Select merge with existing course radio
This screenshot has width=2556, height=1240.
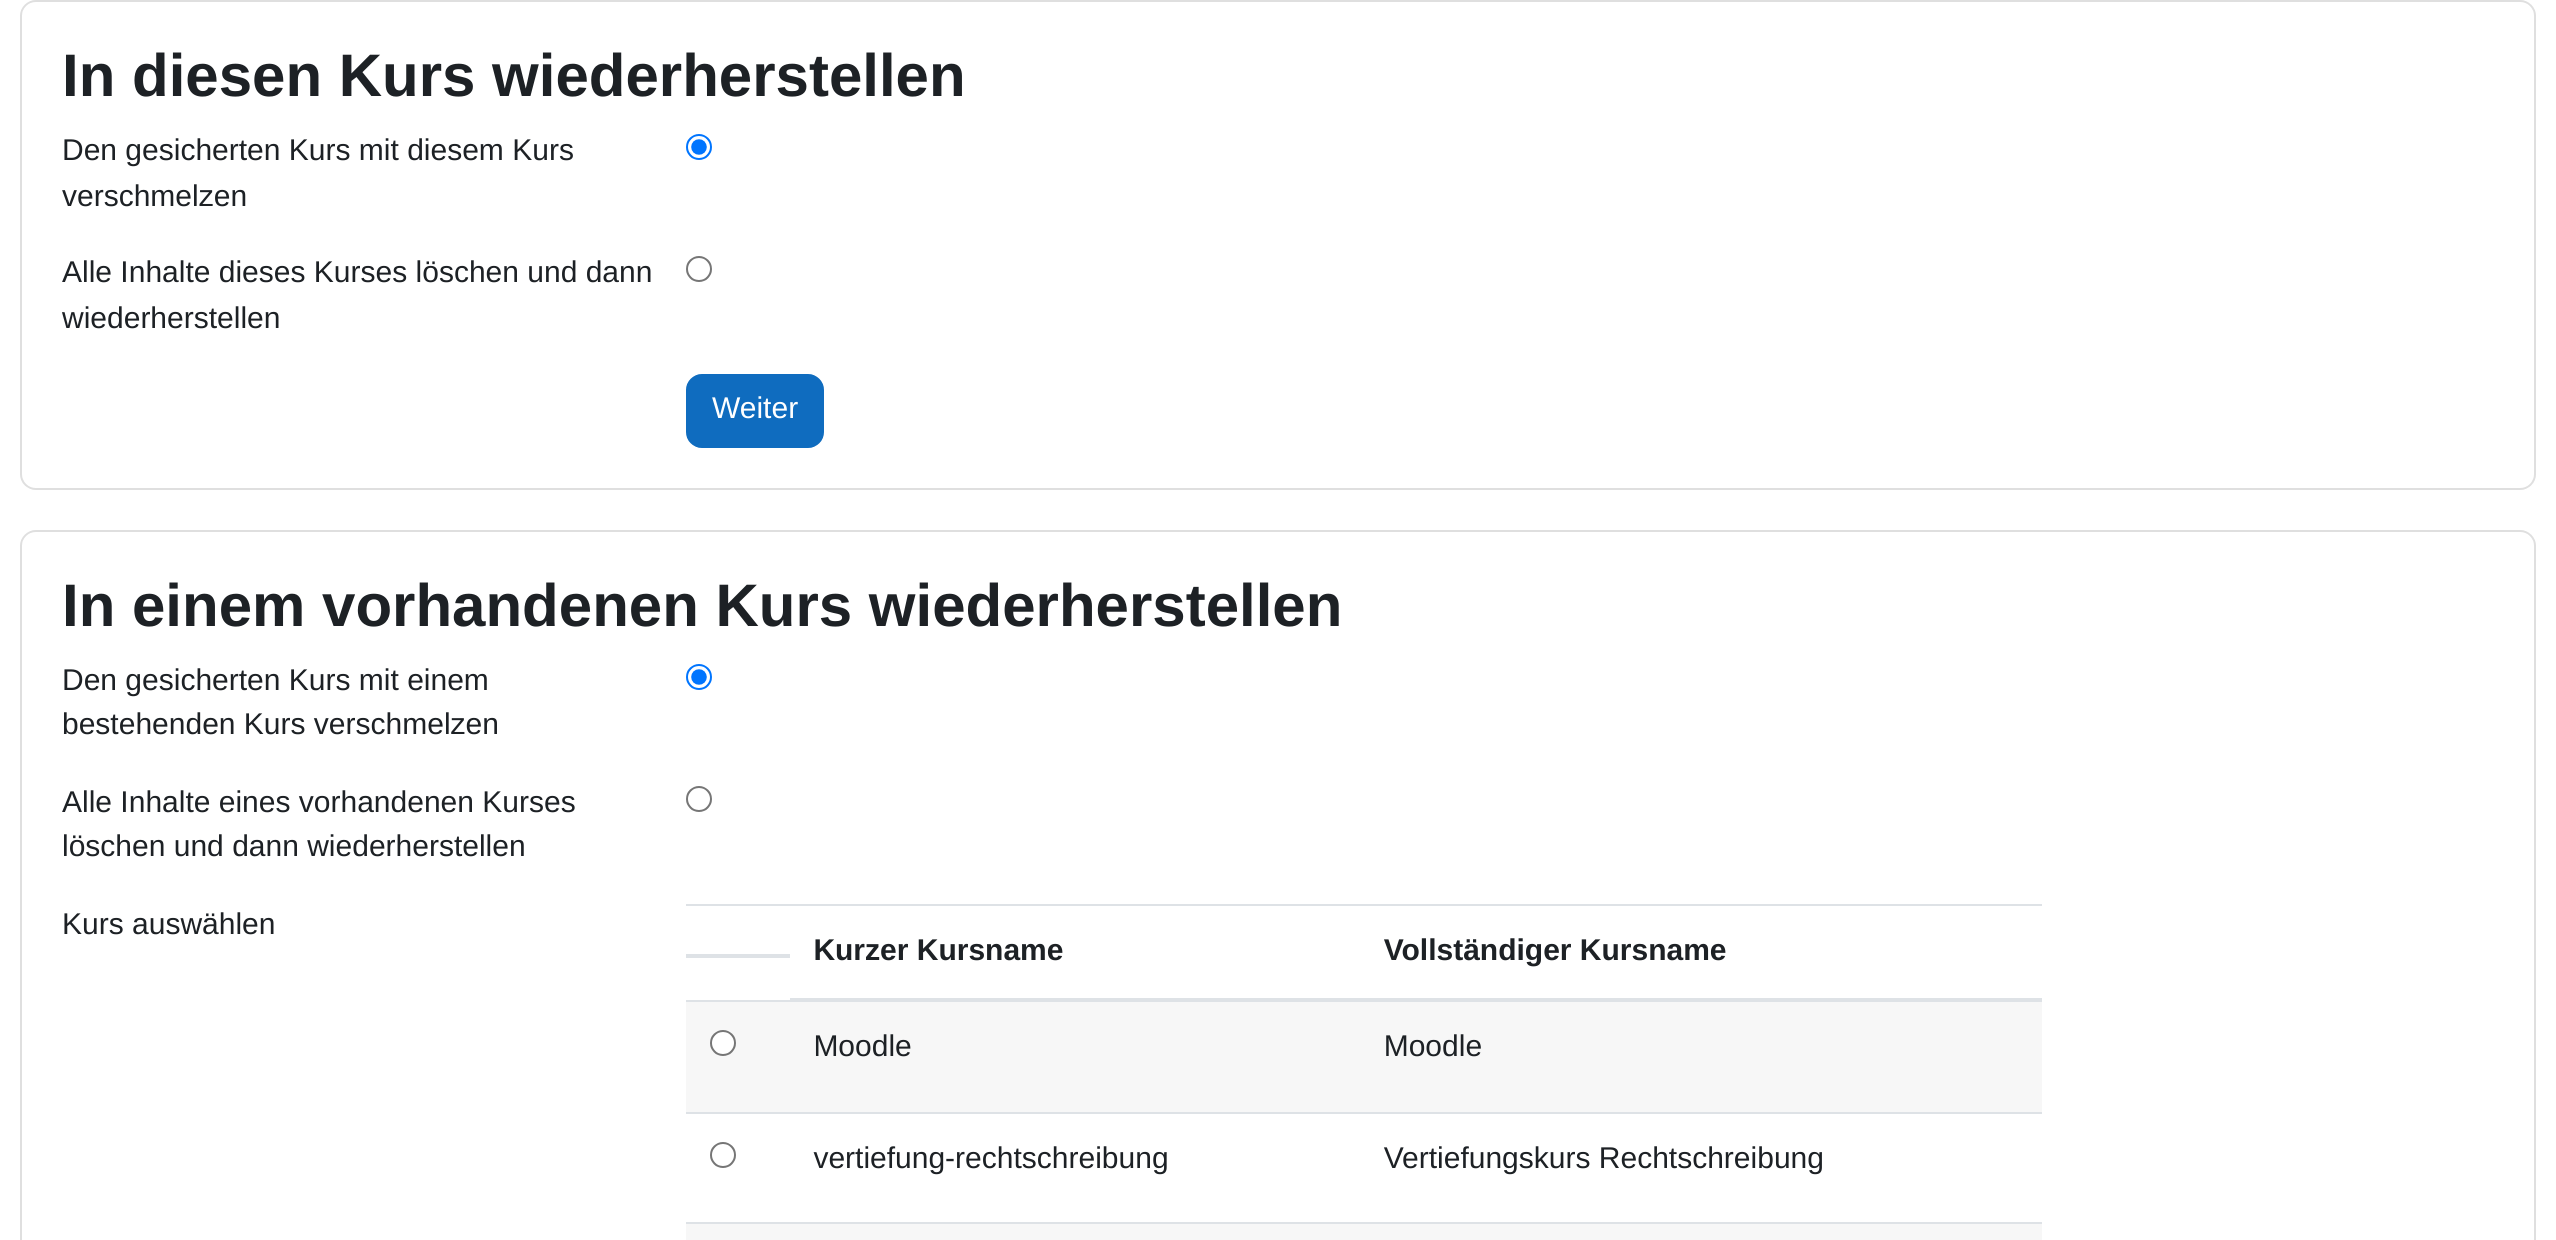[699, 677]
